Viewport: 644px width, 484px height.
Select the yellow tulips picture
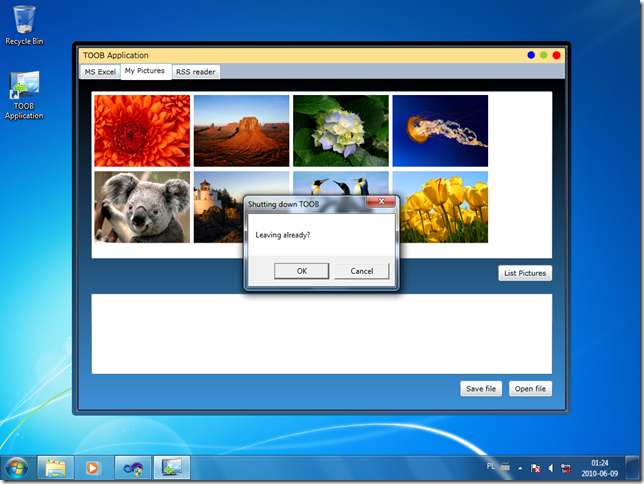click(444, 207)
